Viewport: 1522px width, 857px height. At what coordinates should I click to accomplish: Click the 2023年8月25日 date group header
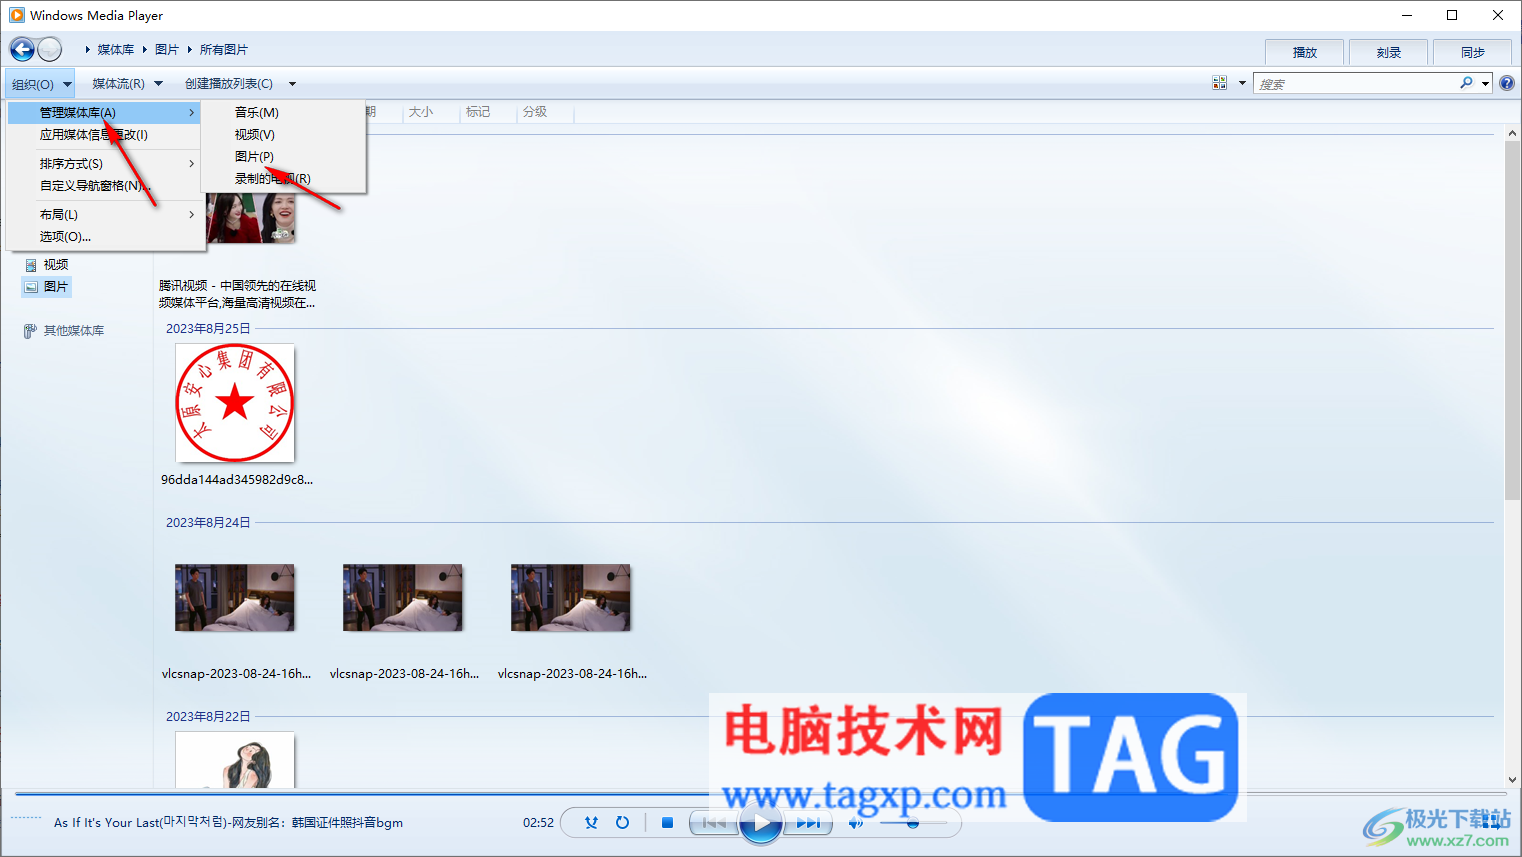(208, 329)
